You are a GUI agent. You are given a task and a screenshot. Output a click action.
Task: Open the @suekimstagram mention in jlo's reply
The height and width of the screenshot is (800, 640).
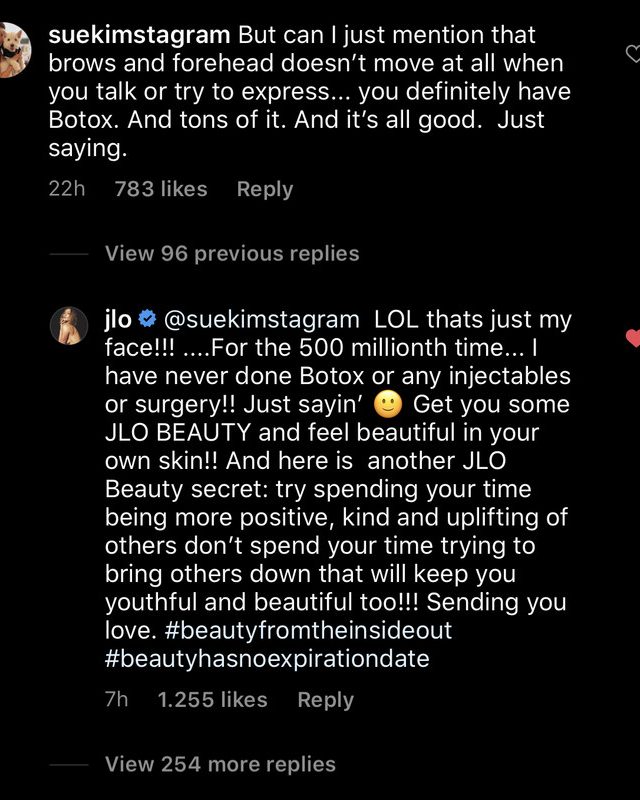(x=260, y=321)
